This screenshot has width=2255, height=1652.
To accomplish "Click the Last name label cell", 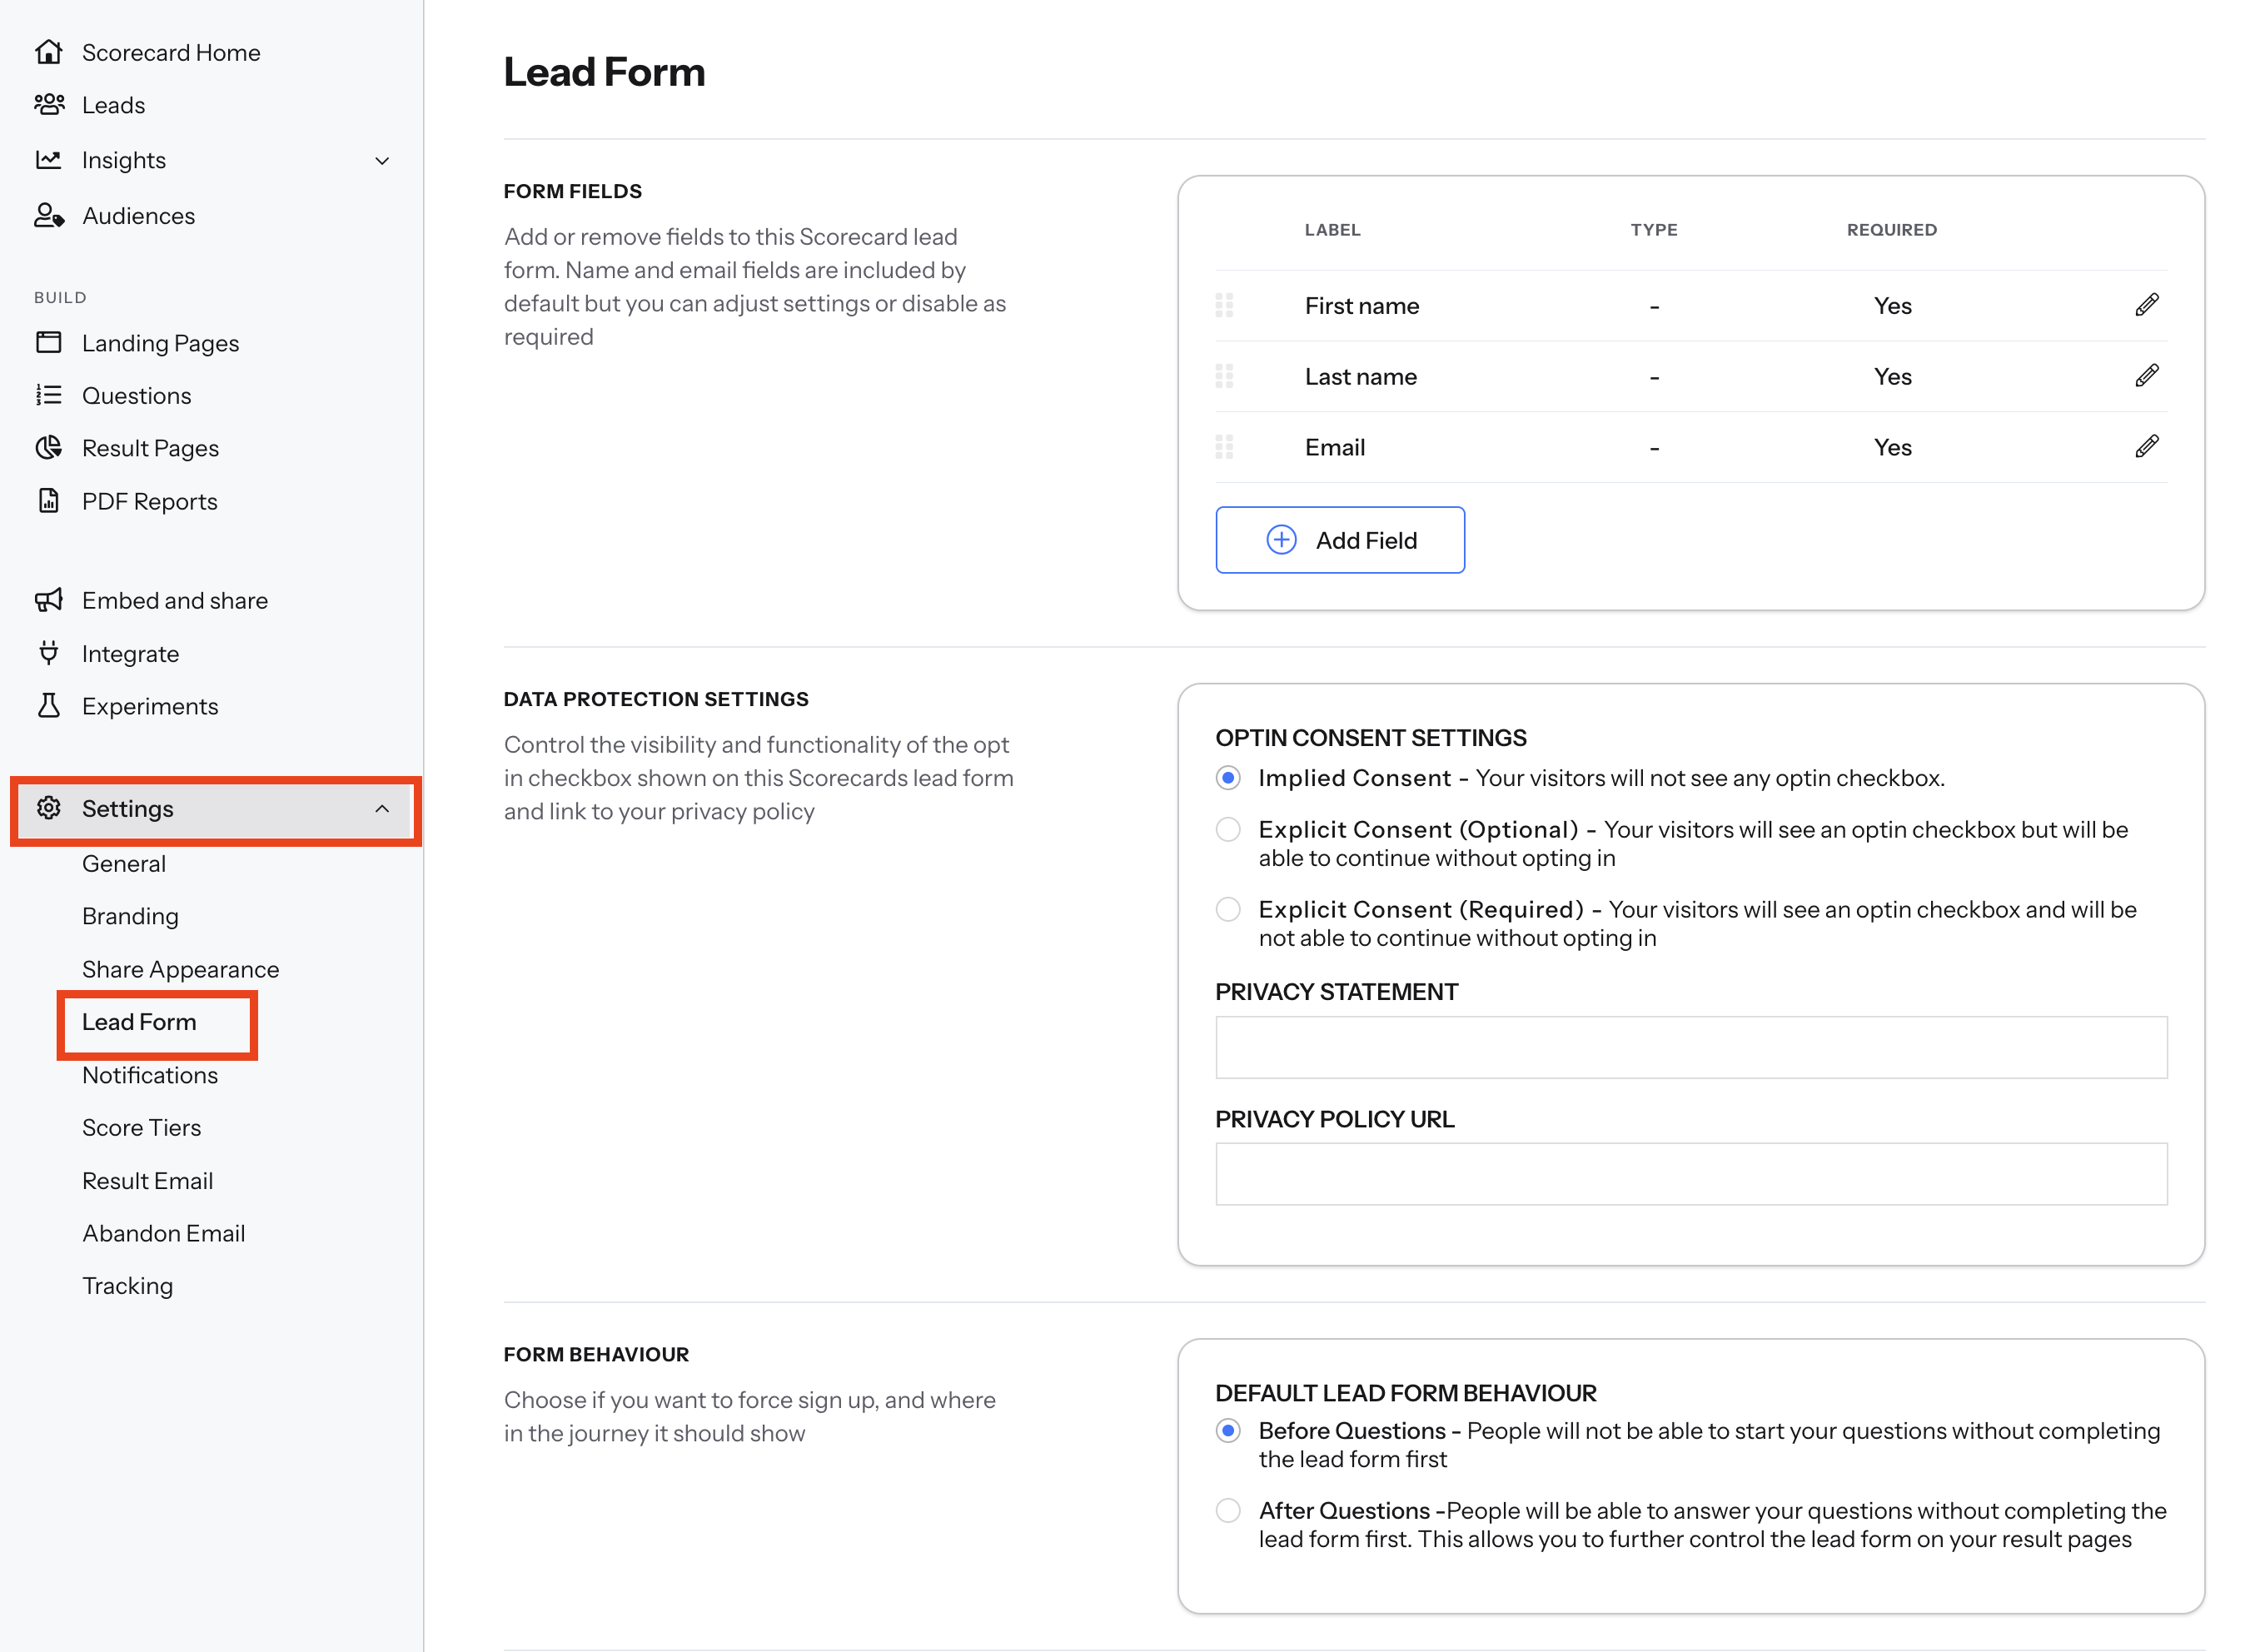I will click(x=1360, y=377).
